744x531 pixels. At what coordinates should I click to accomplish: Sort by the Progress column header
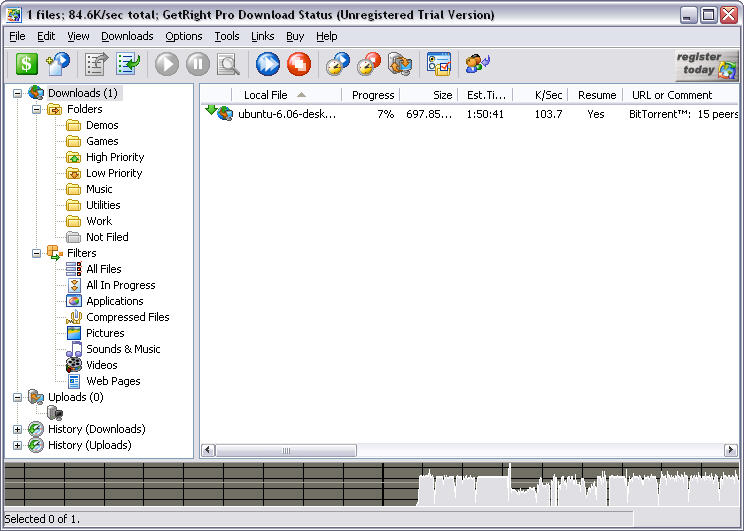(370, 95)
